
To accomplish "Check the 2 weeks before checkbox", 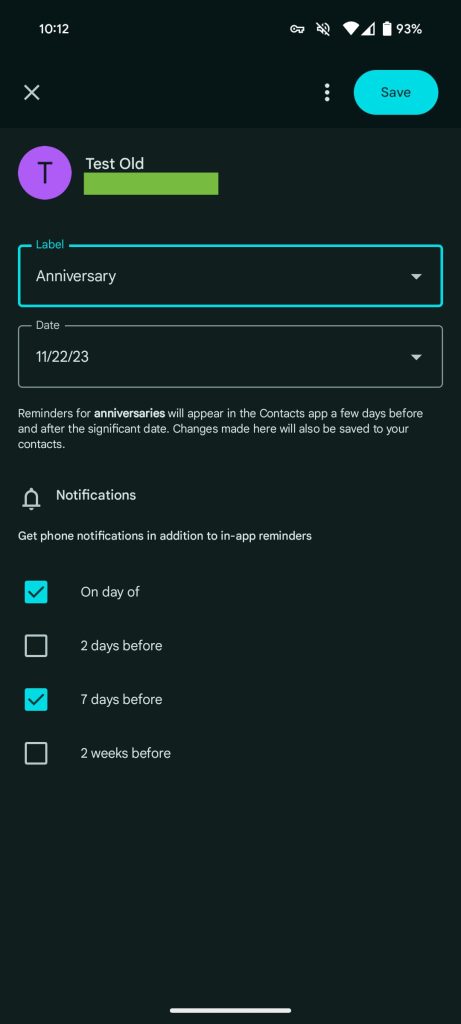I will click(36, 753).
